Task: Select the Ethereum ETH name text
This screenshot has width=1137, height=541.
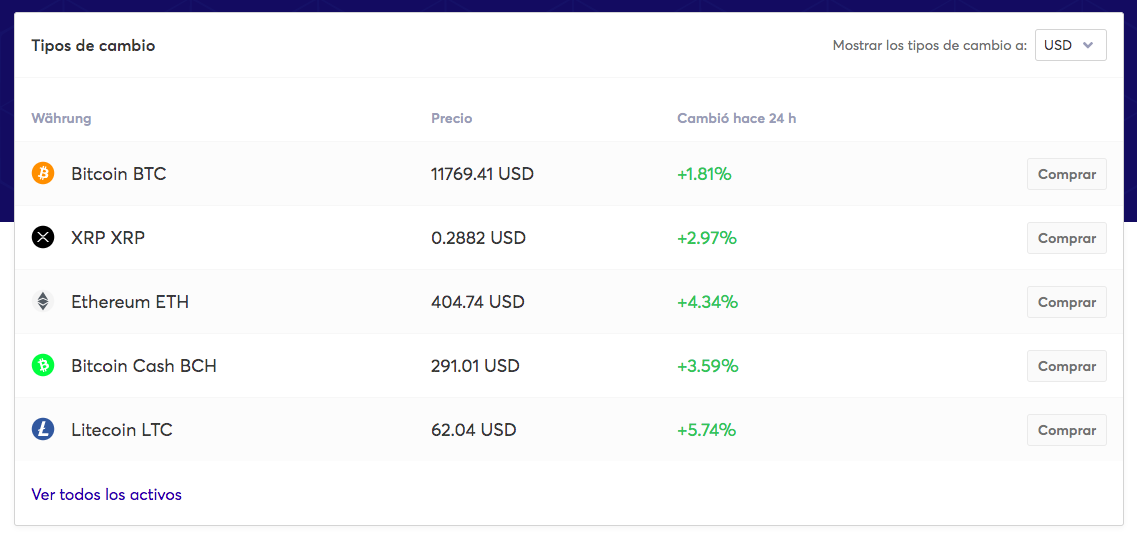Action: pos(130,302)
